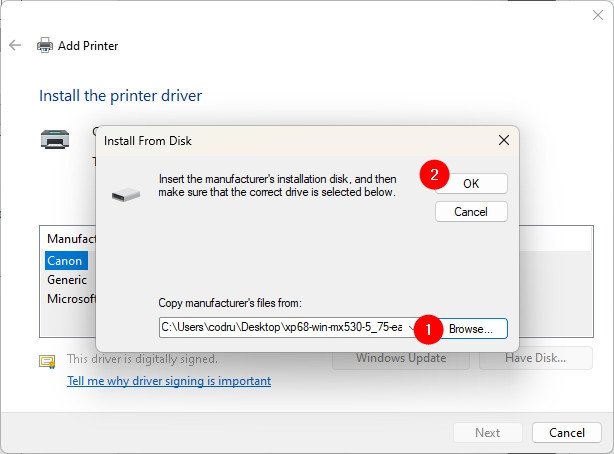614x454 pixels.
Task: Close the Install From Disk dialog
Action: click(x=502, y=141)
